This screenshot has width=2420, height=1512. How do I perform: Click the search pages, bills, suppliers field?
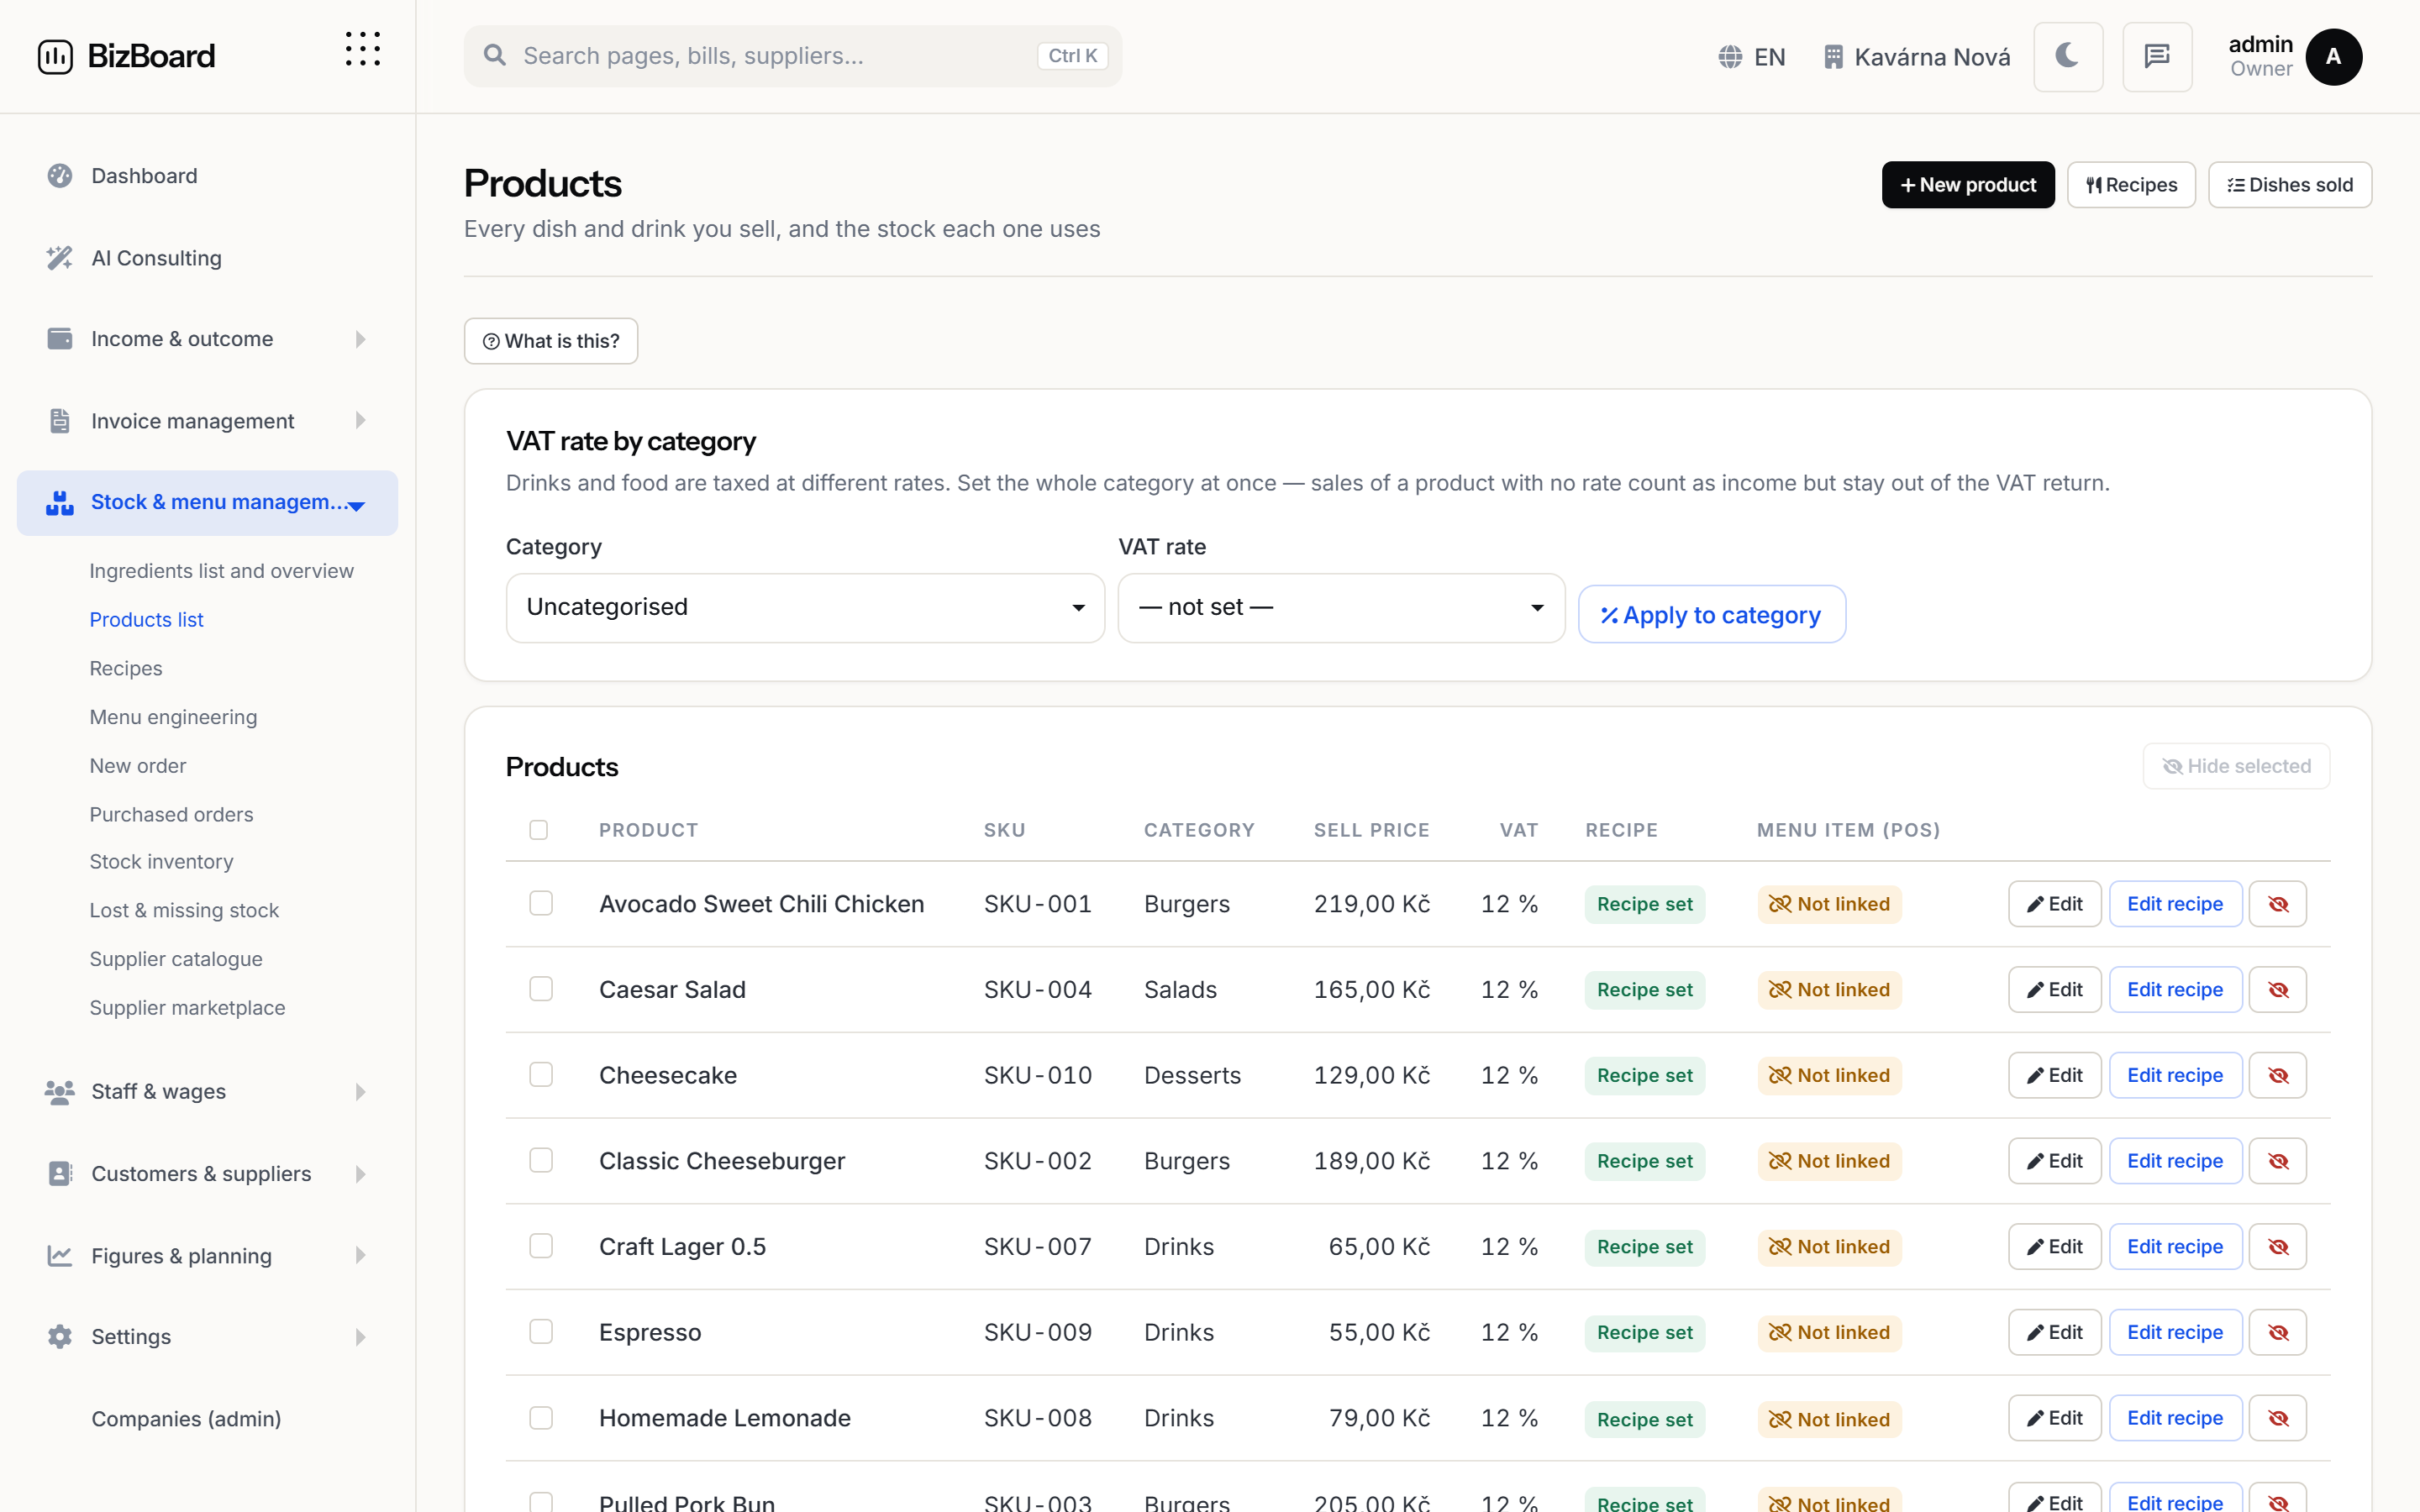[x=792, y=56]
